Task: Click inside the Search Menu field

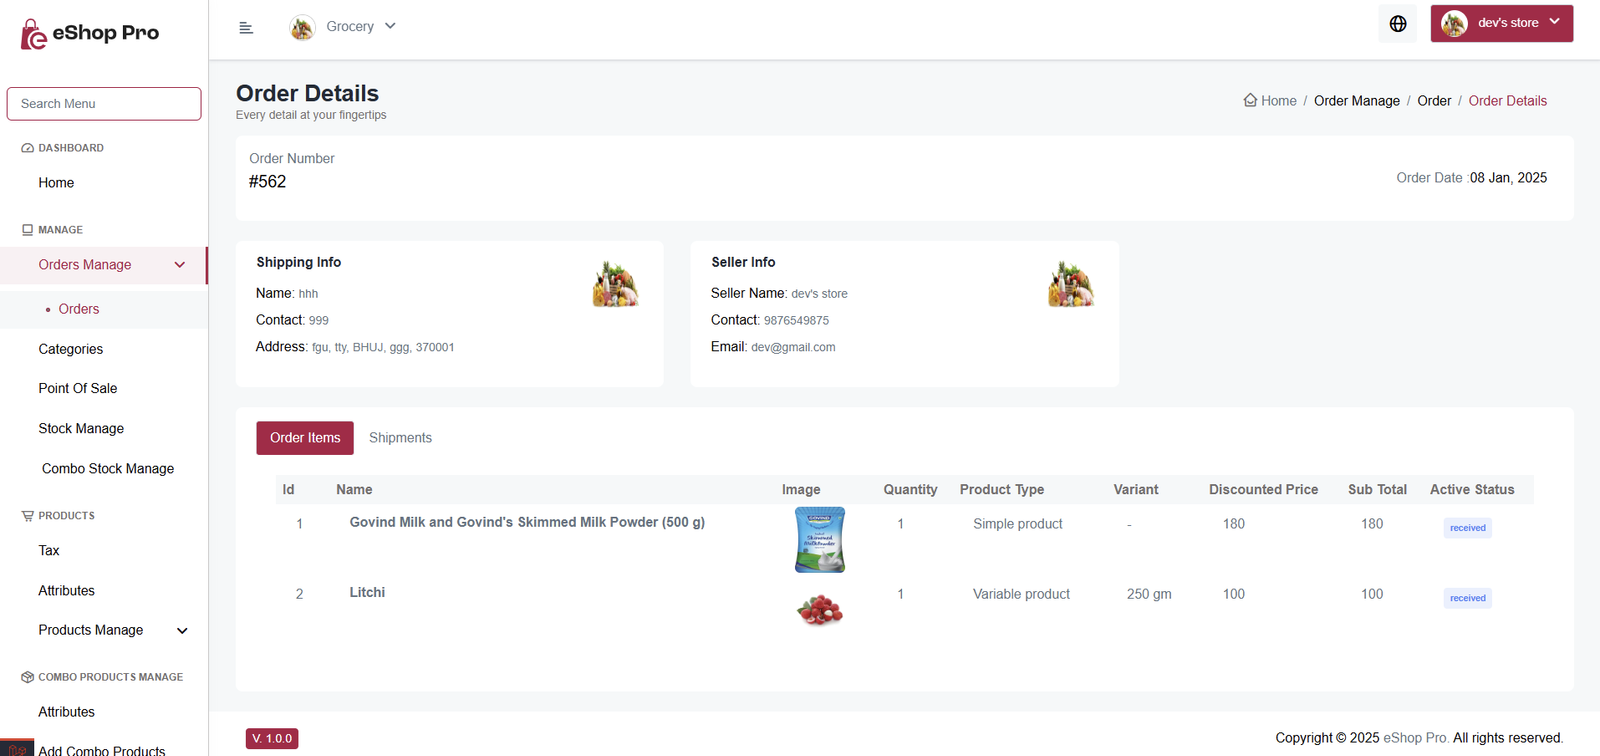Action: [104, 104]
